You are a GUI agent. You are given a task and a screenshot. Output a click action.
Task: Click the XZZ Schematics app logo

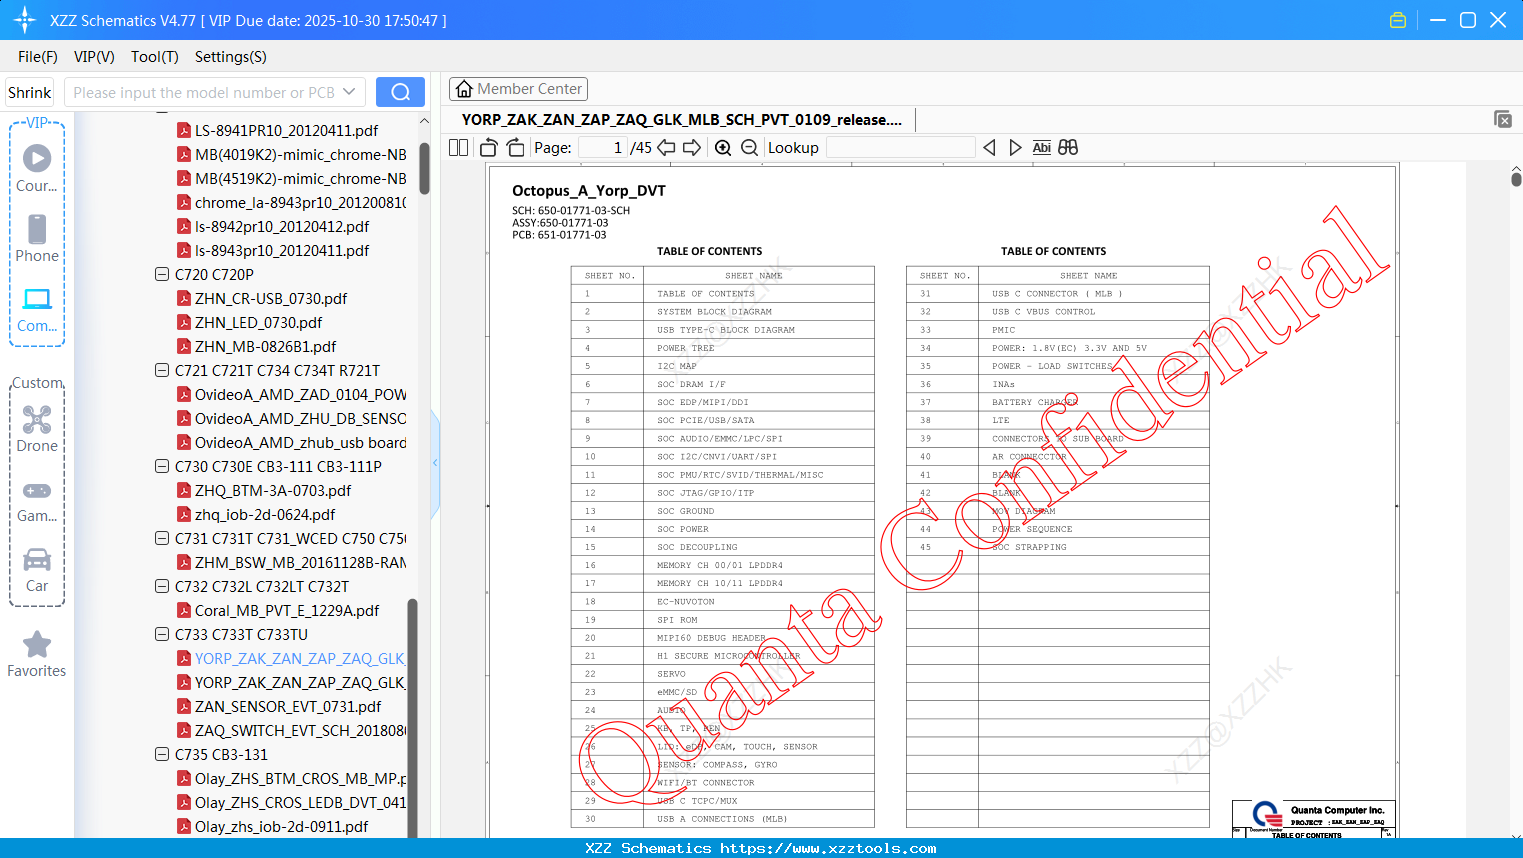coord(25,20)
